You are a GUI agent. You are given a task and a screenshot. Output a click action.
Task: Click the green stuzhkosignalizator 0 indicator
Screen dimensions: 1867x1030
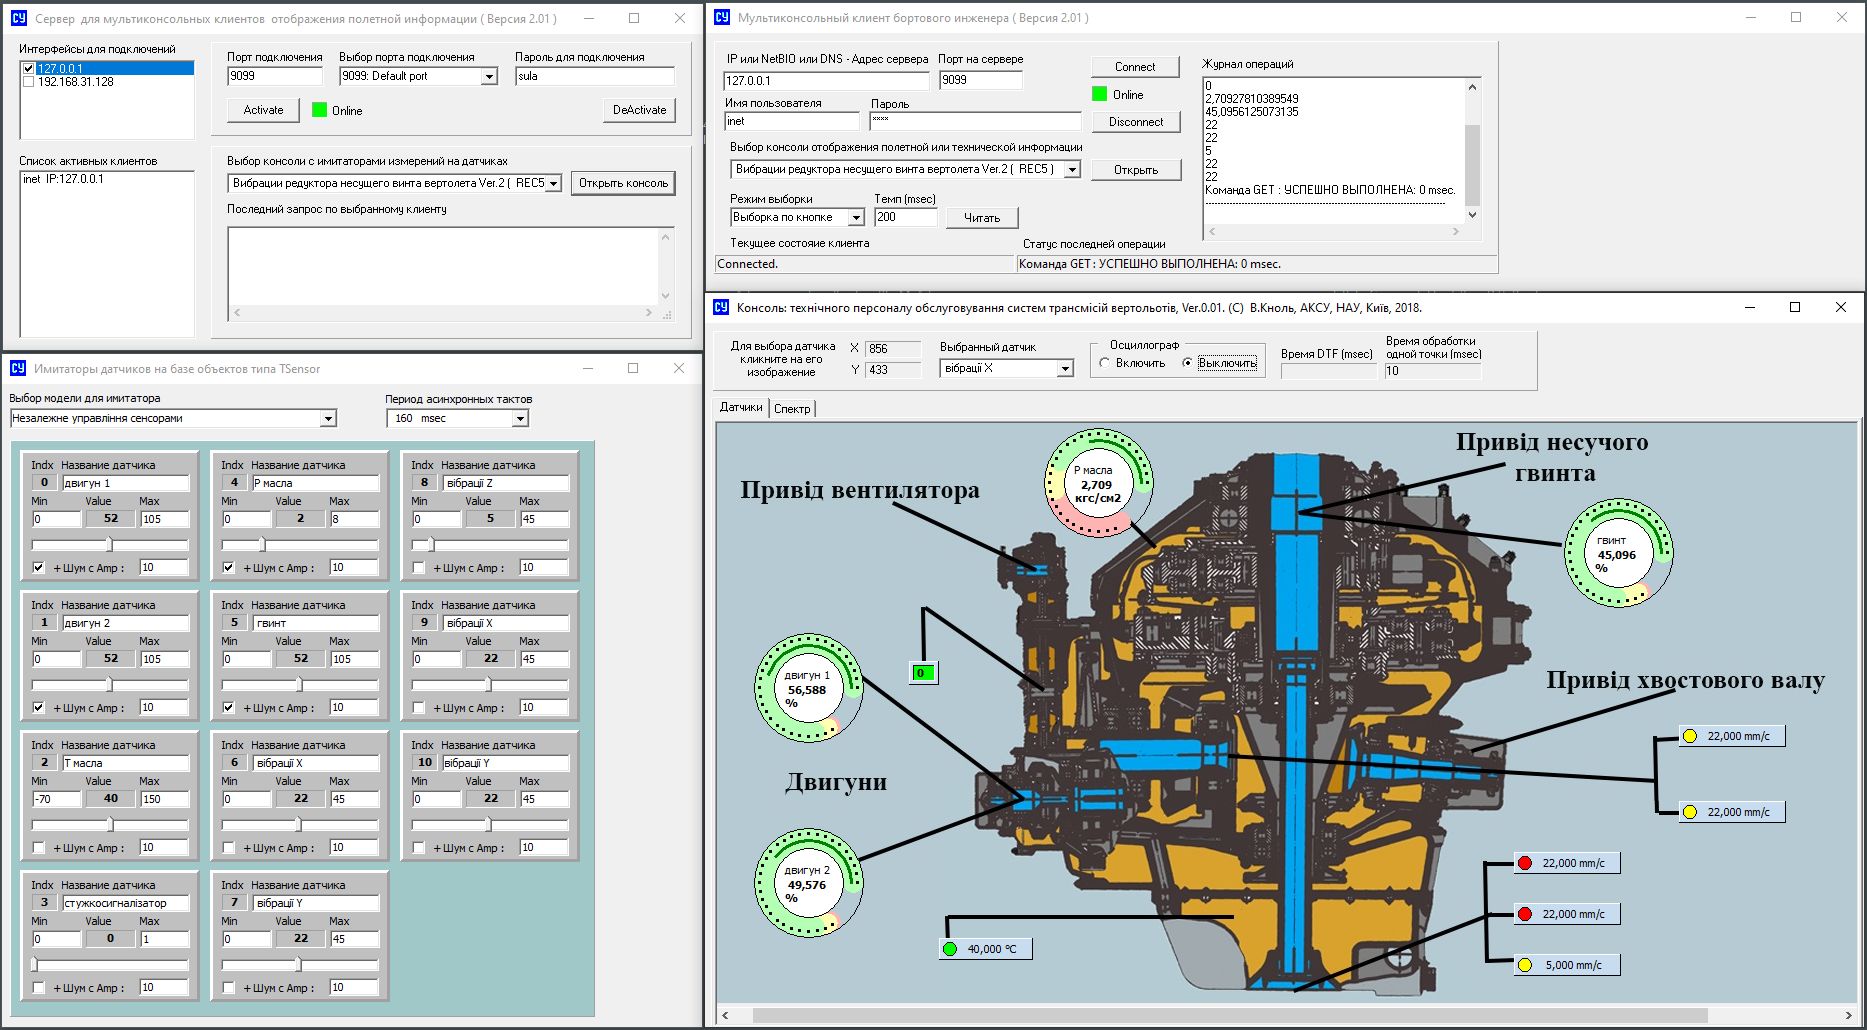(922, 673)
